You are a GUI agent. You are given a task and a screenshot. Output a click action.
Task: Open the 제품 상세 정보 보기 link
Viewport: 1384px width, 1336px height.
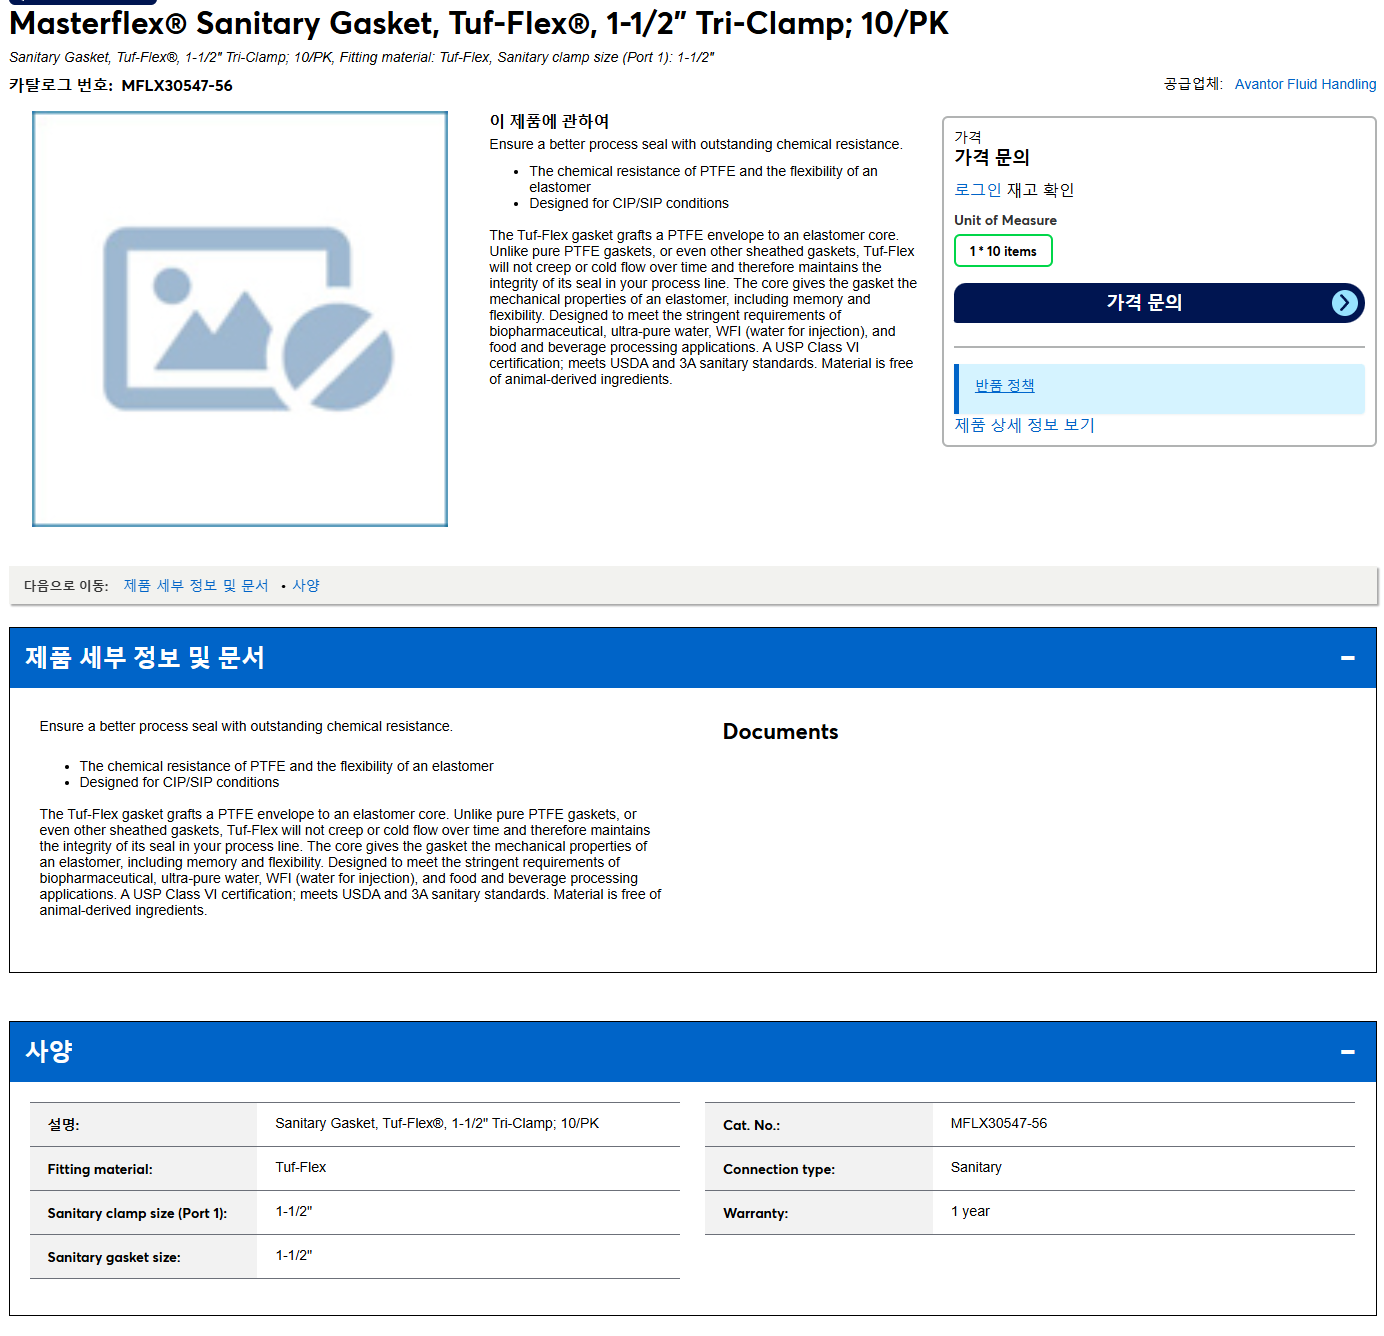point(1024,425)
